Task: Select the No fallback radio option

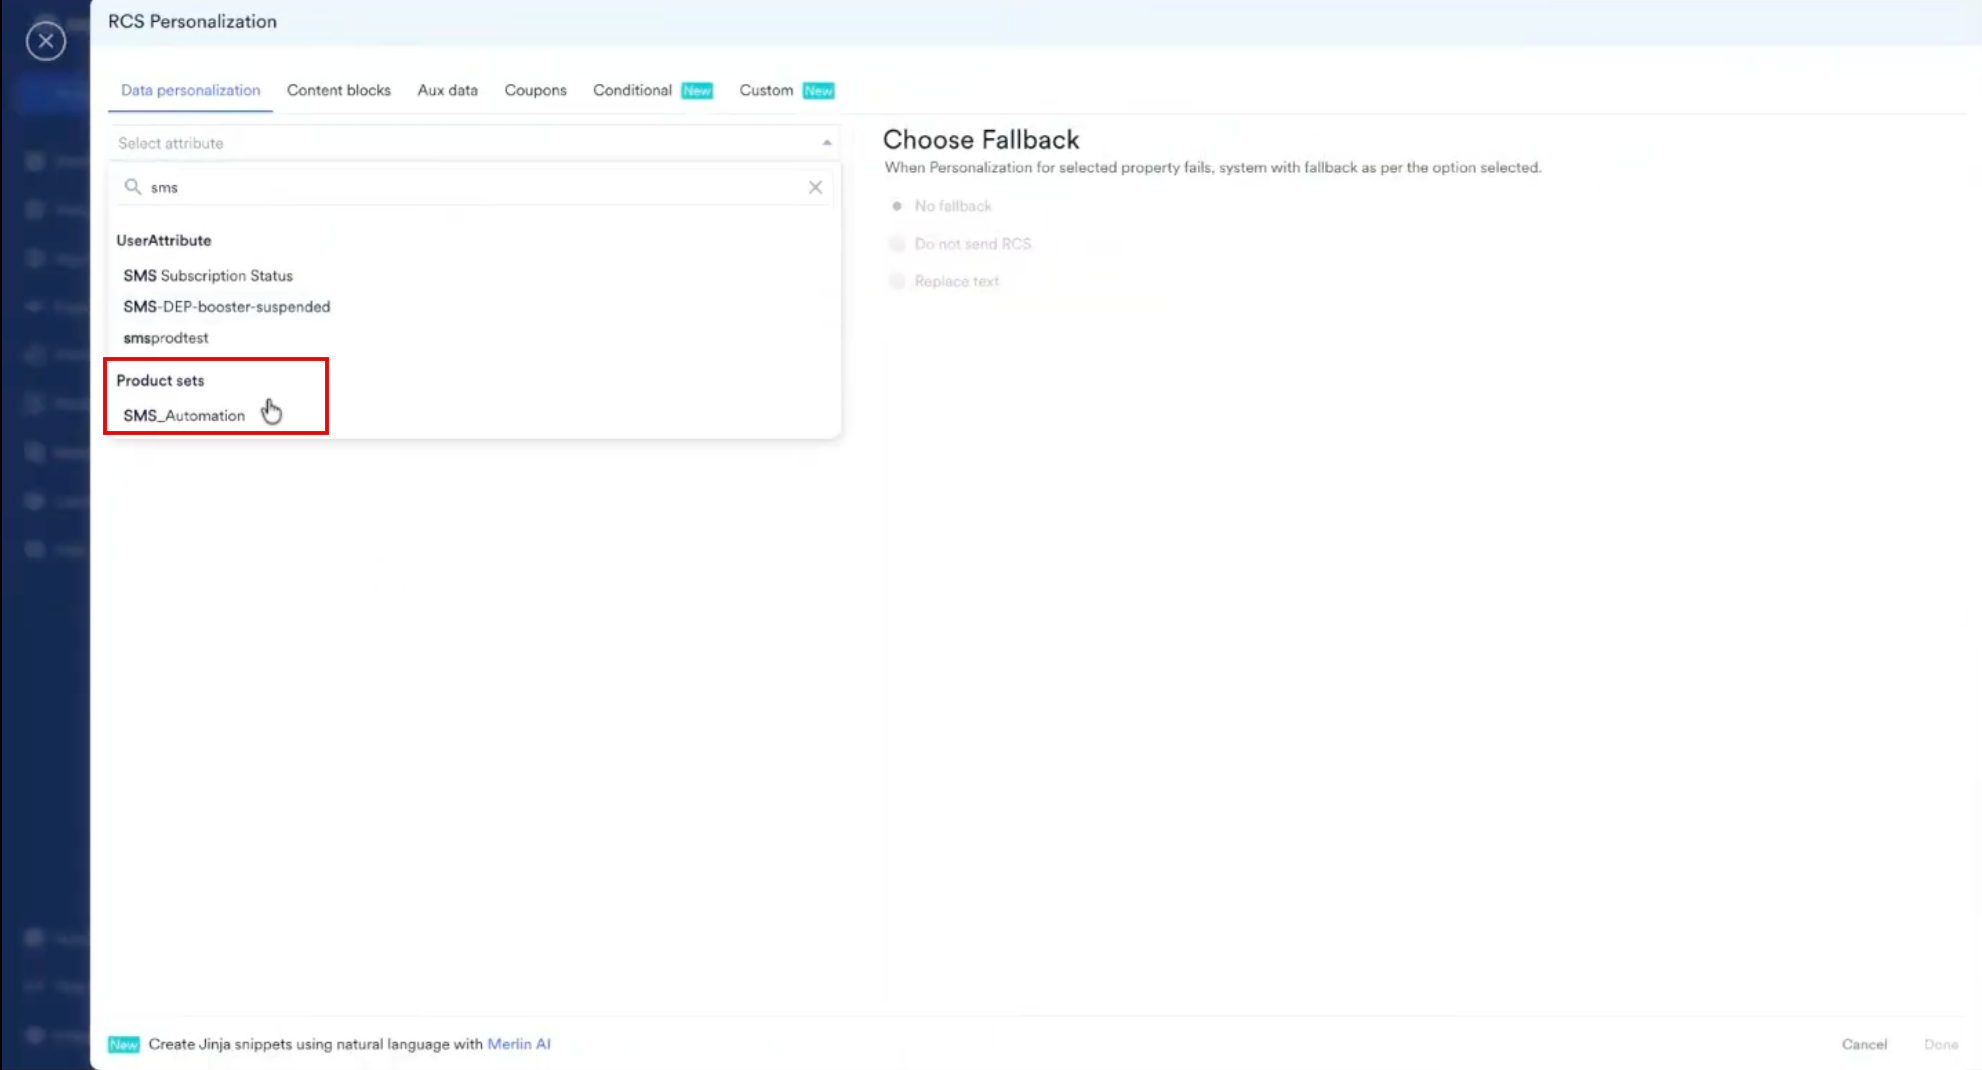Action: click(x=897, y=206)
